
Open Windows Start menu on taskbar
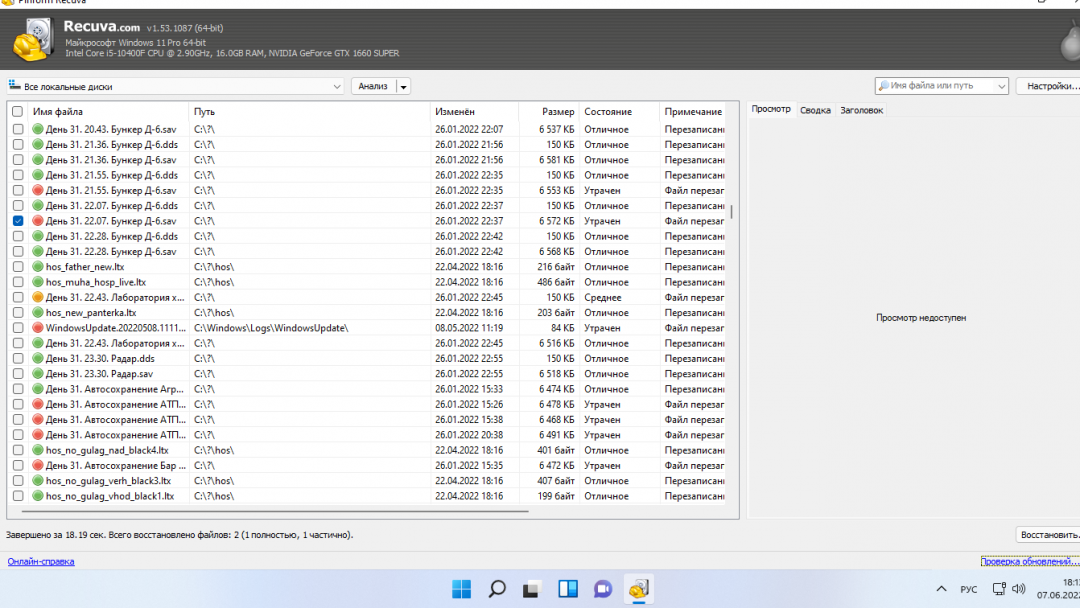point(461,589)
